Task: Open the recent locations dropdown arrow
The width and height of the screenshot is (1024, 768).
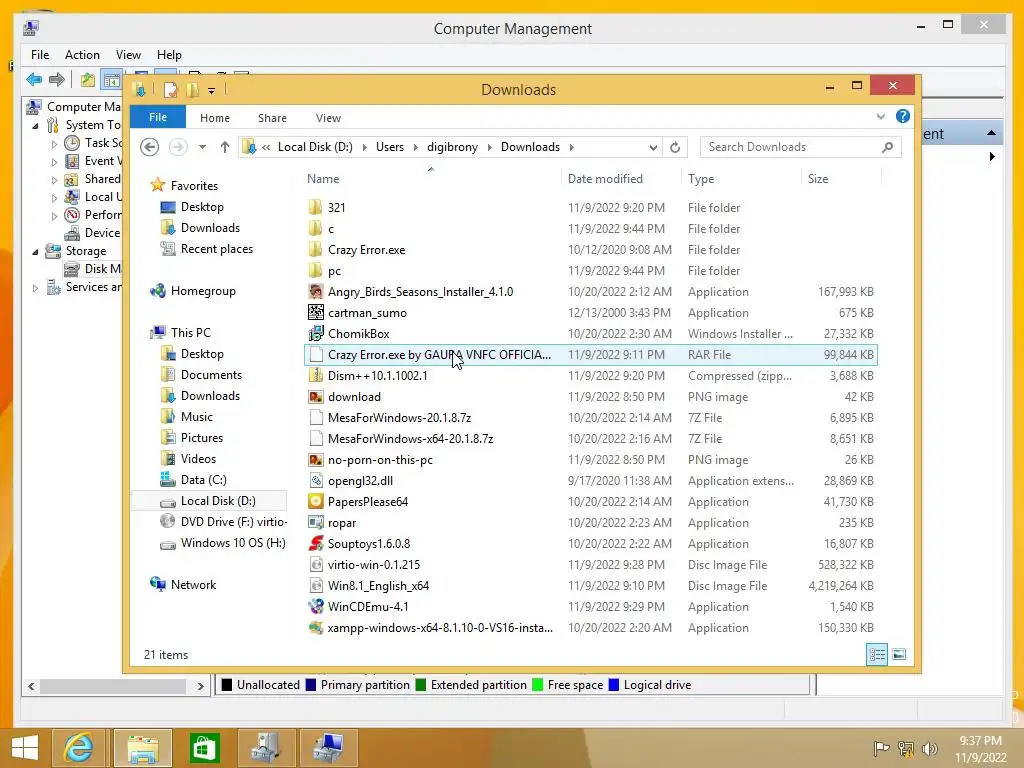Action: (x=202, y=148)
